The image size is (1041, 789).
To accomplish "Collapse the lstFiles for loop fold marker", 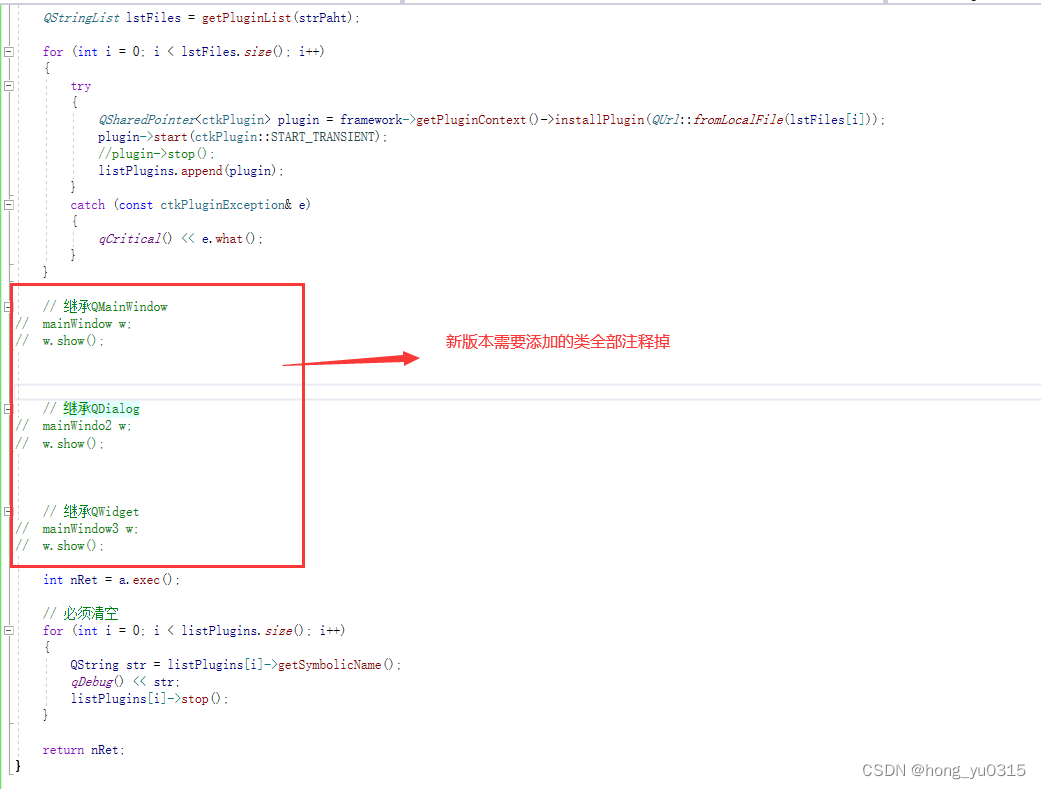I will point(9,52).
